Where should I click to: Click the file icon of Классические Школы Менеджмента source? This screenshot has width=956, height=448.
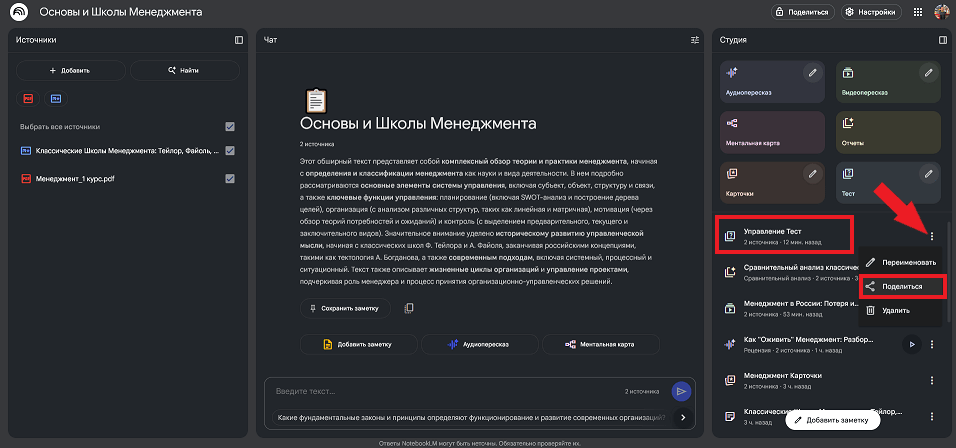click(26, 151)
